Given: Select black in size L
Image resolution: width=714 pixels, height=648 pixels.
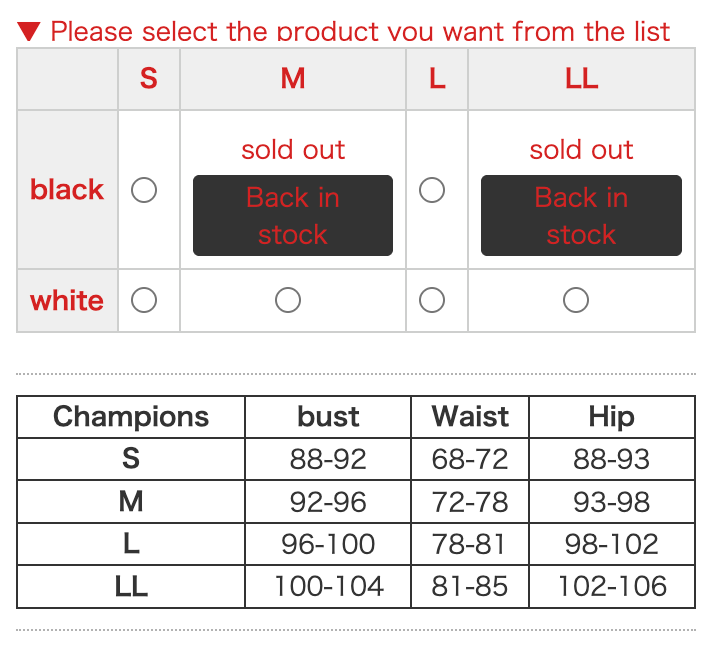Looking at the screenshot, I should tap(432, 190).
